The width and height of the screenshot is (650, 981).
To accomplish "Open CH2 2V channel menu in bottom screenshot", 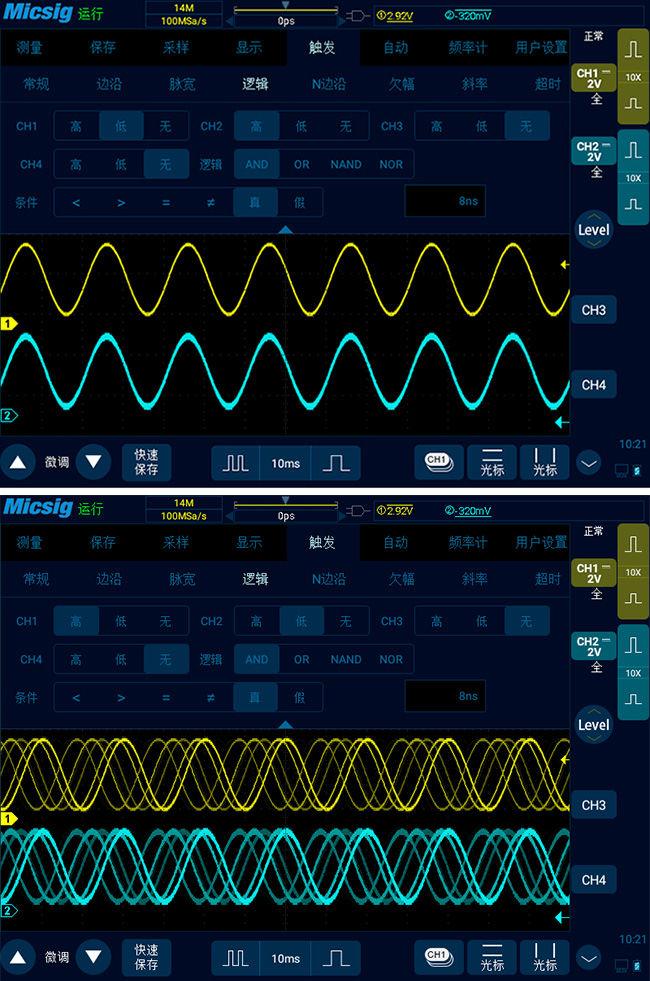I will pyautogui.click(x=593, y=646).
